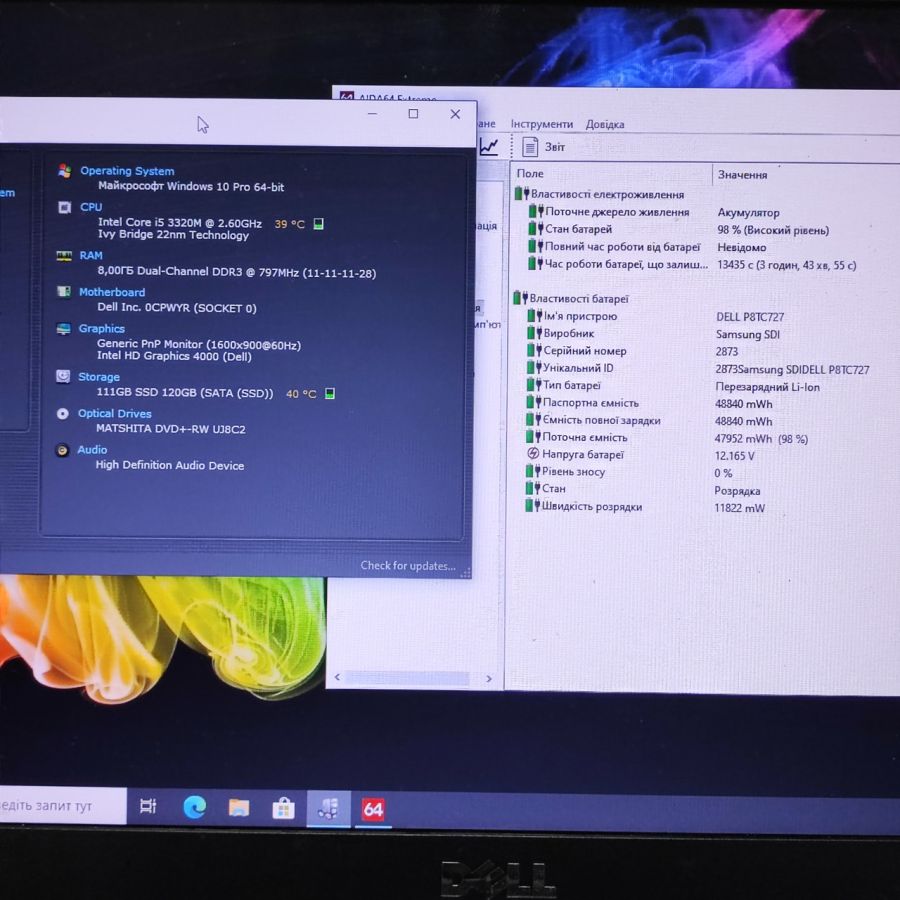Click the storage temperature indicator icon next to 40 °C
The image size is (900, 900).
tap(329, 393)
